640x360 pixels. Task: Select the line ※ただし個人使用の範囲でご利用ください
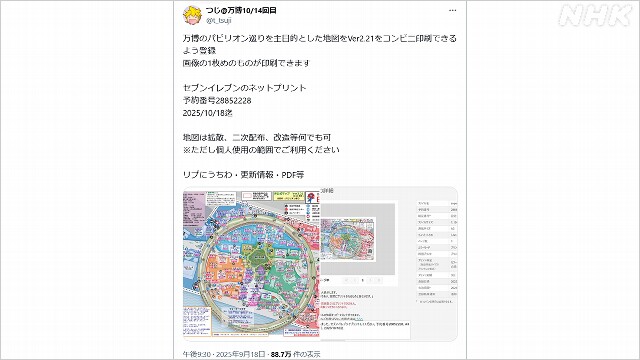click(261, 150)
